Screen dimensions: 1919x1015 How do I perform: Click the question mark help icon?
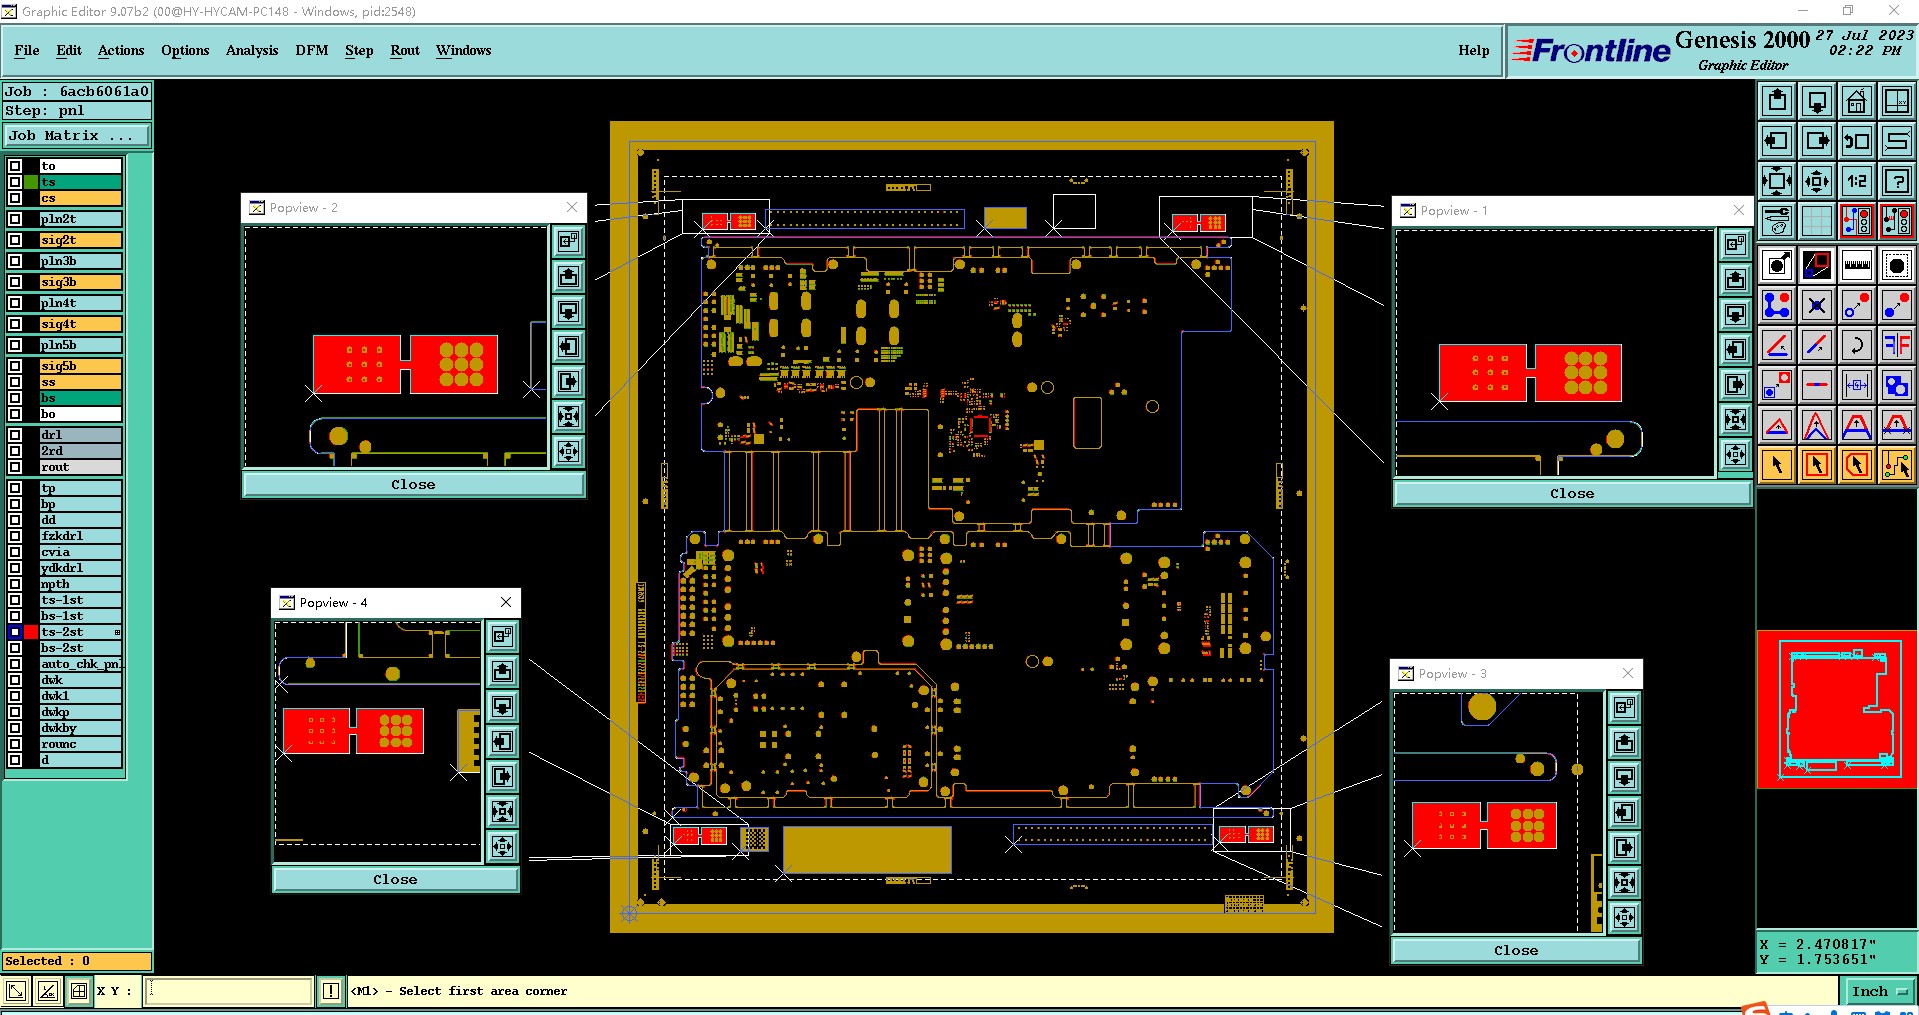pos(1897,181)
